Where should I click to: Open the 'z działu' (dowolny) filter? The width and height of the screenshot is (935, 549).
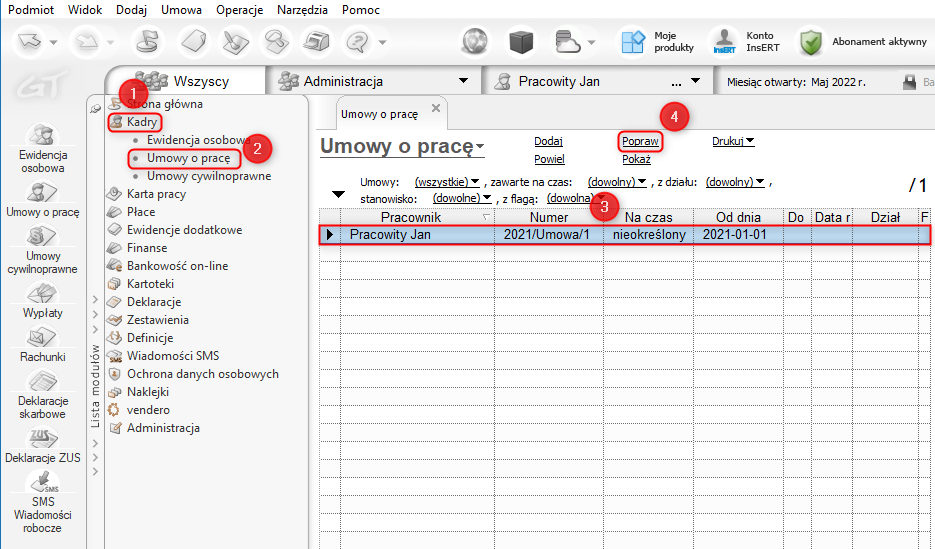[x=735, y=182]
